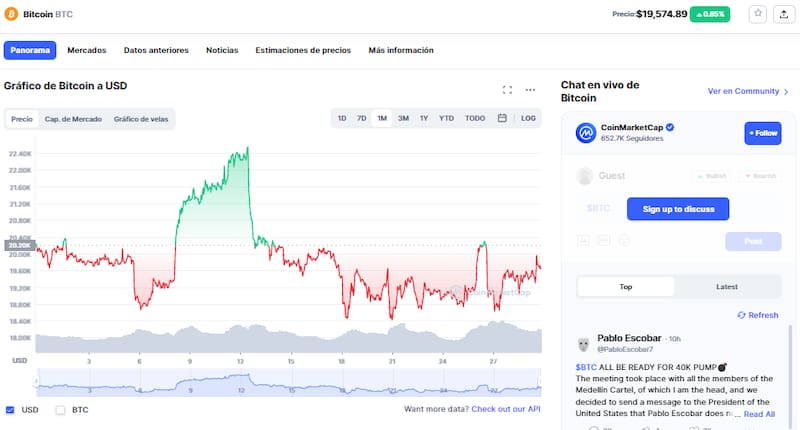Click the Refresh icon in chat
The width and height of the screenshot is (800, 430).
tap(740, 315)
